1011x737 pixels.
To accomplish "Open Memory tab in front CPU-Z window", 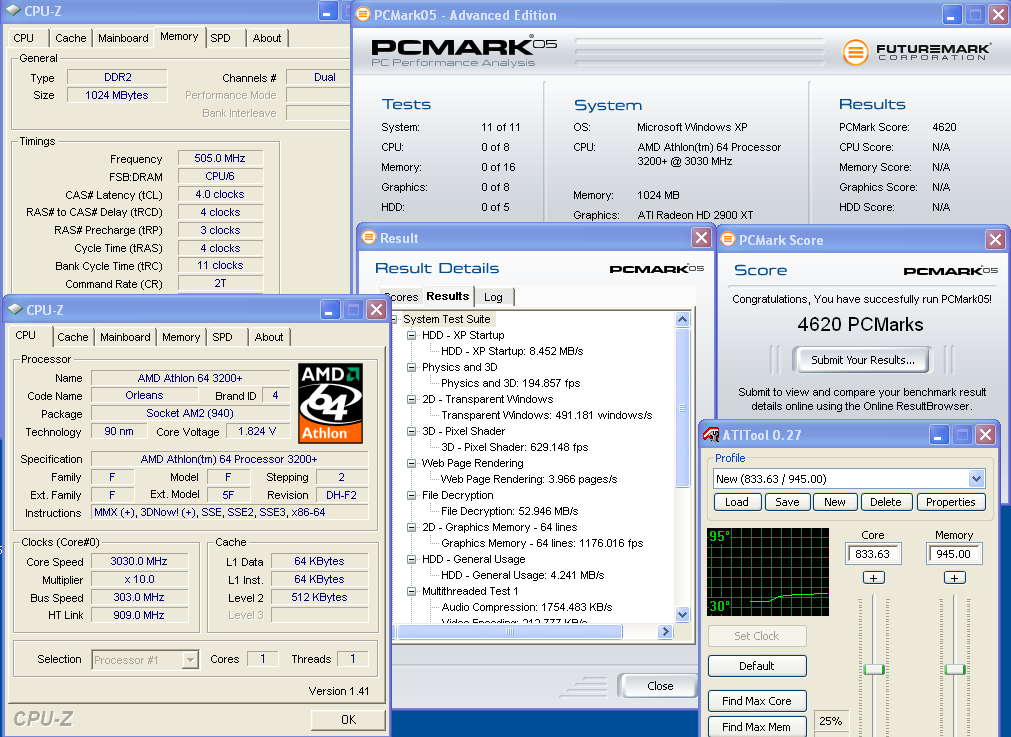I will coord(181,337).
